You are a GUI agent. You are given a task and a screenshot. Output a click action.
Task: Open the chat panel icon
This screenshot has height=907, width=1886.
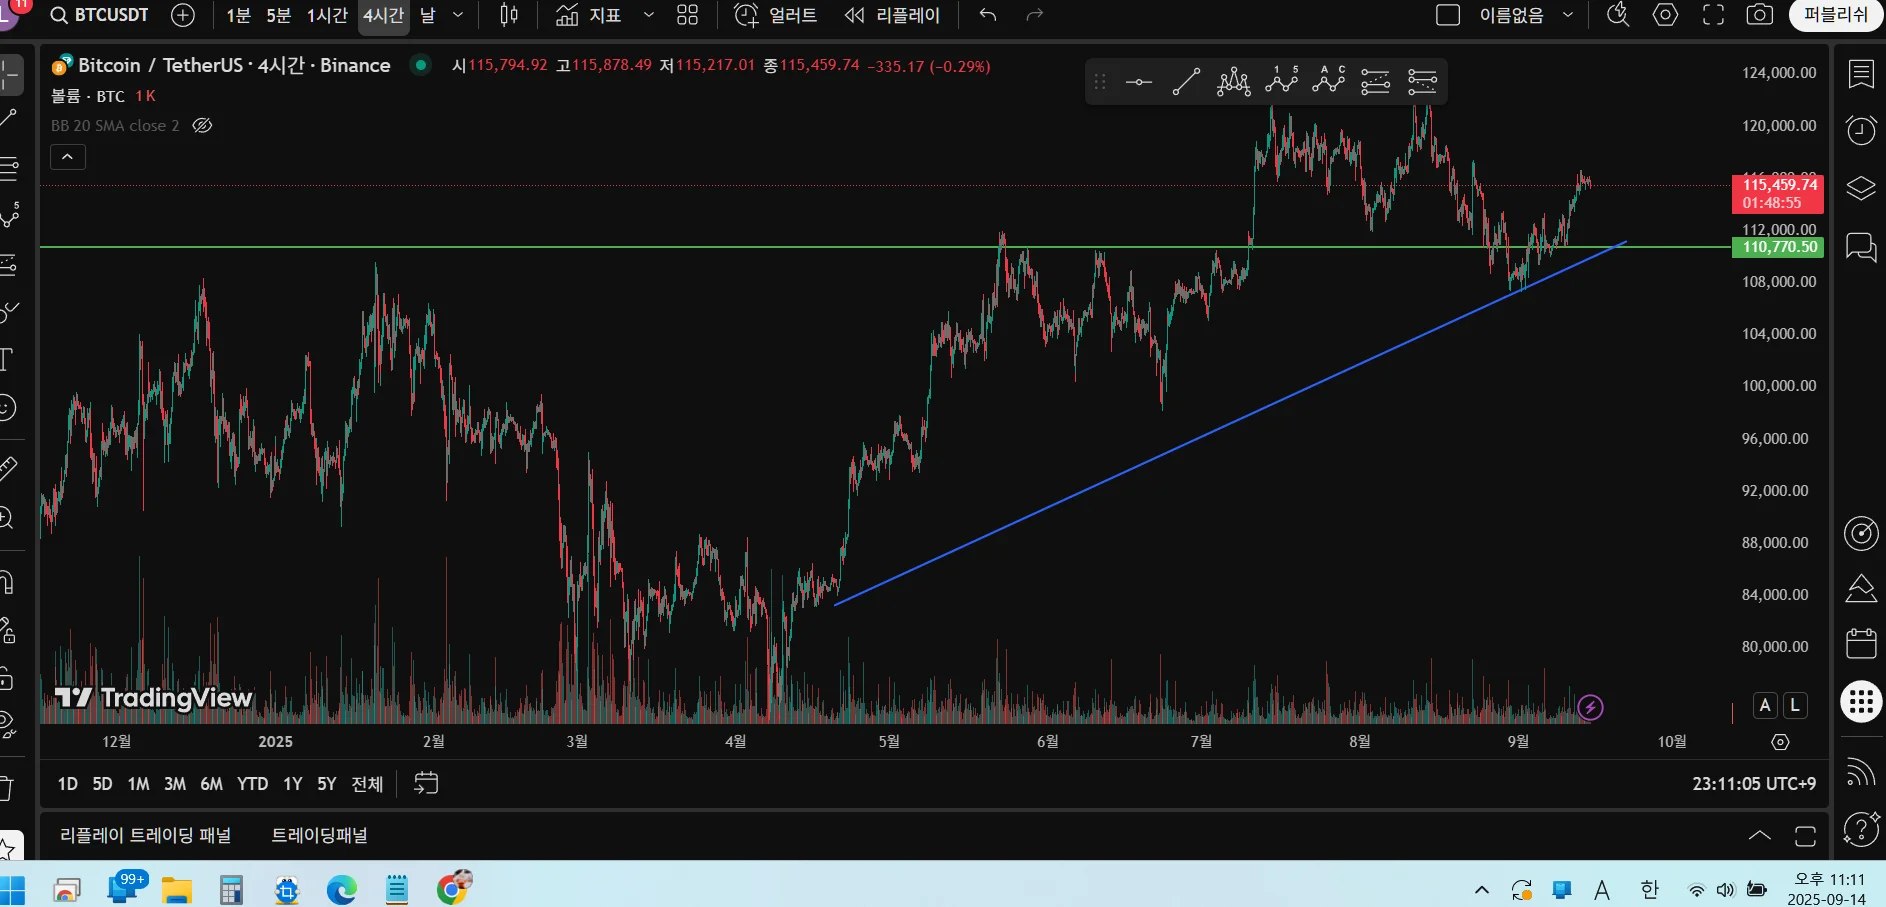tap(1861, 246)
